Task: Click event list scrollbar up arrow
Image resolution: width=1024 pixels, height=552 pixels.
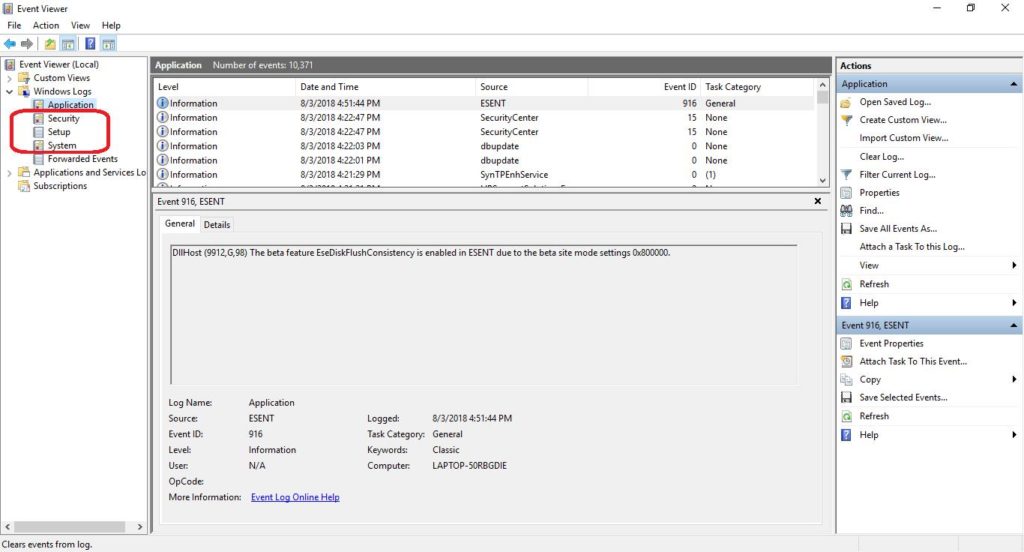Action: 823,85
